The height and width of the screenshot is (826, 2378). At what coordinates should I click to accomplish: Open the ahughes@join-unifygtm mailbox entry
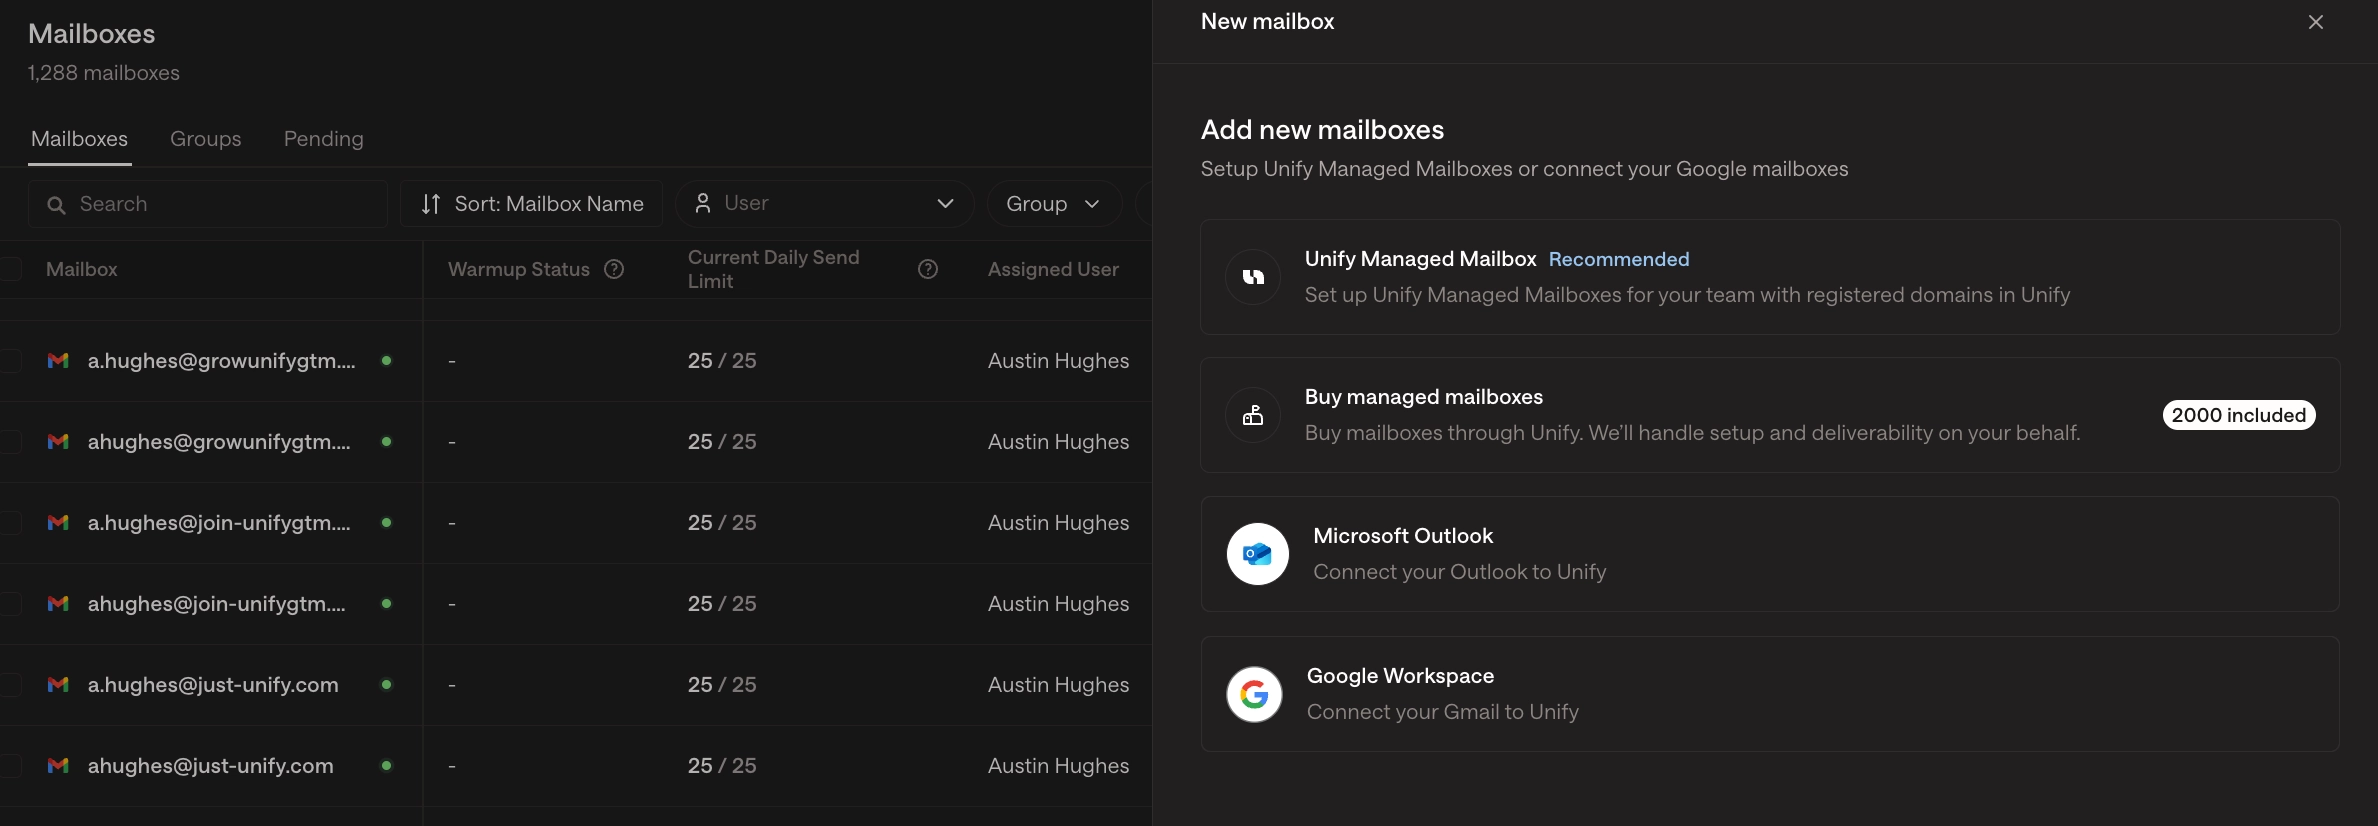tap(217, 604)
